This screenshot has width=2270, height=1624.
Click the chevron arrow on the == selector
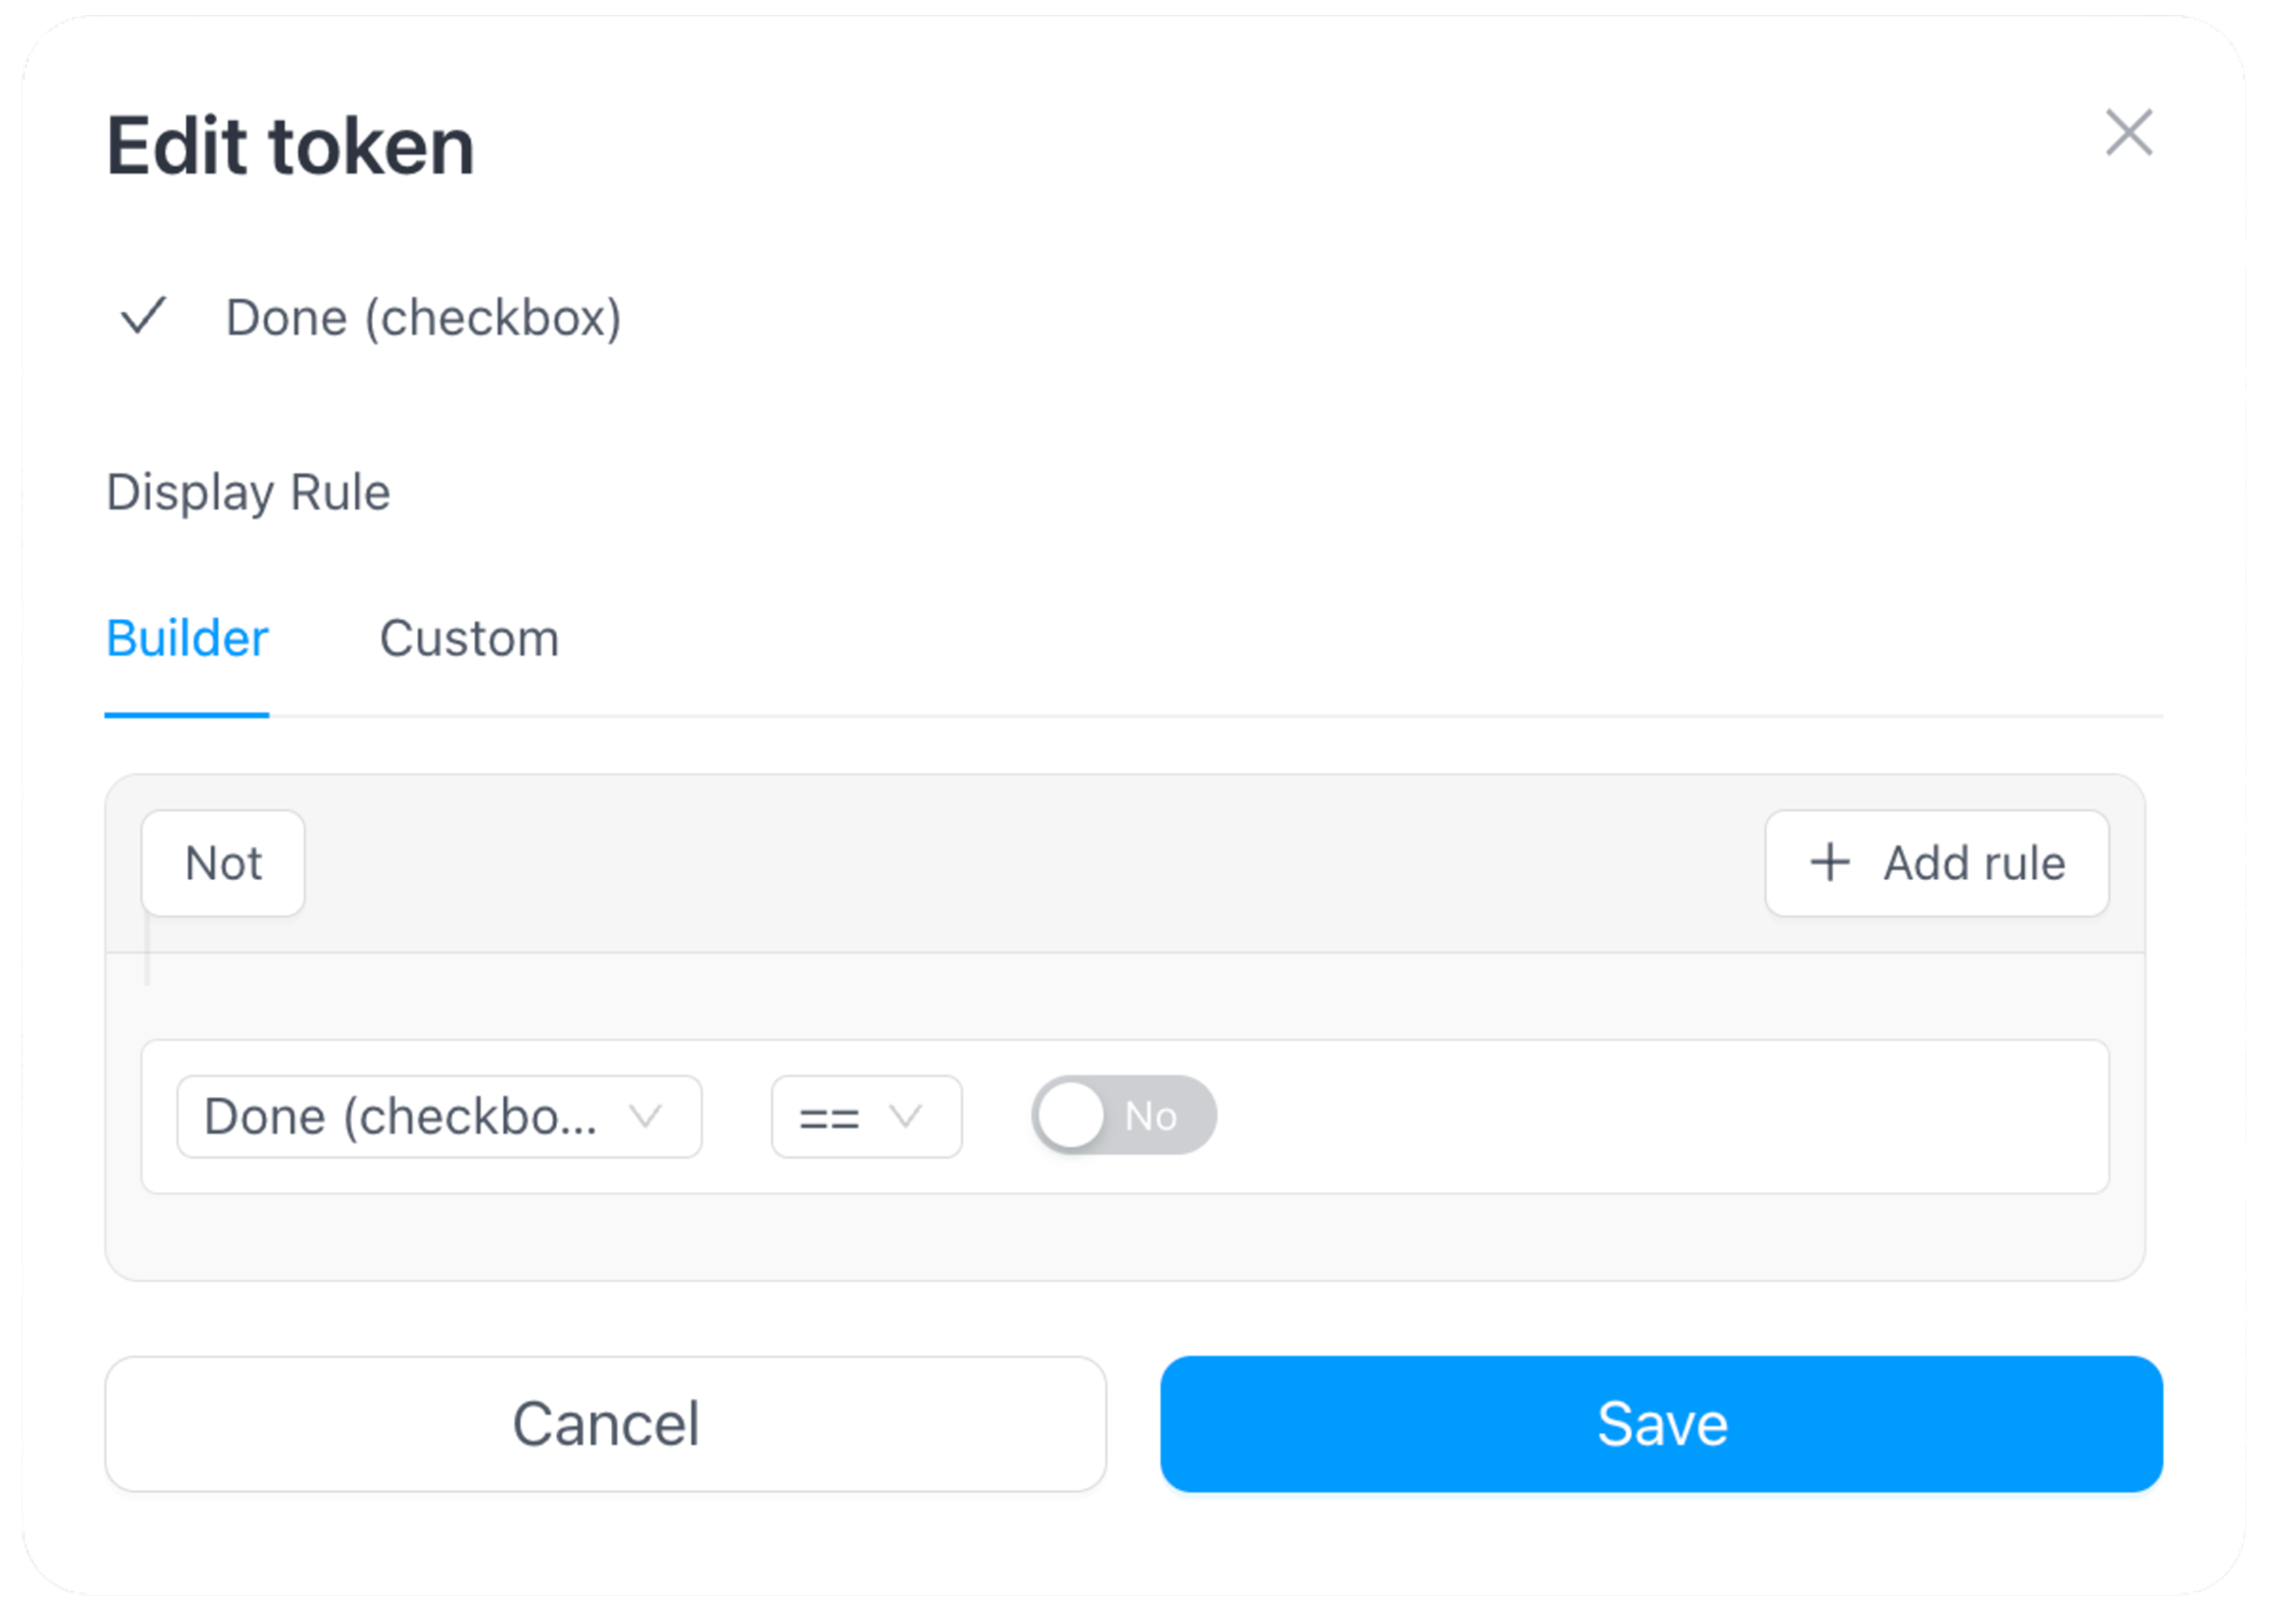coord(905,1116)
